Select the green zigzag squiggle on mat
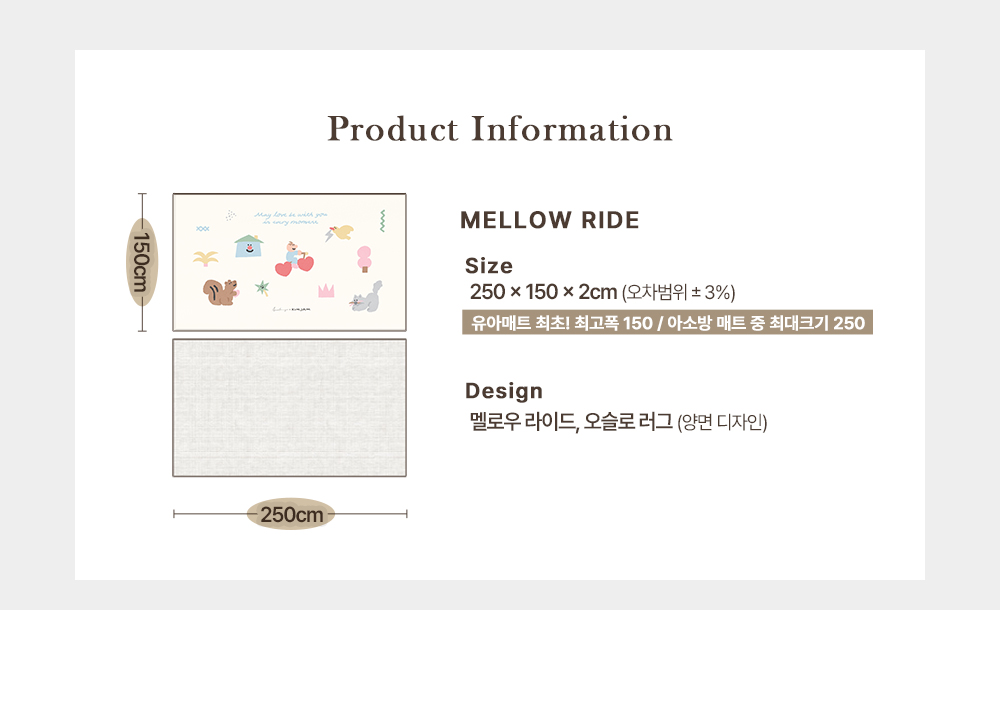 (x=383, y=221)
